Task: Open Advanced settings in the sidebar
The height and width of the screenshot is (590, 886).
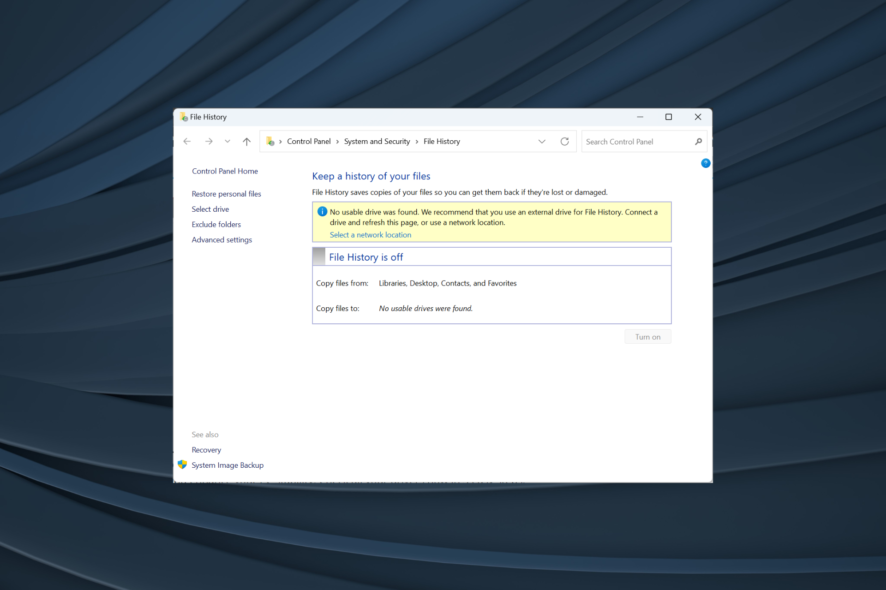Action: 222,239
